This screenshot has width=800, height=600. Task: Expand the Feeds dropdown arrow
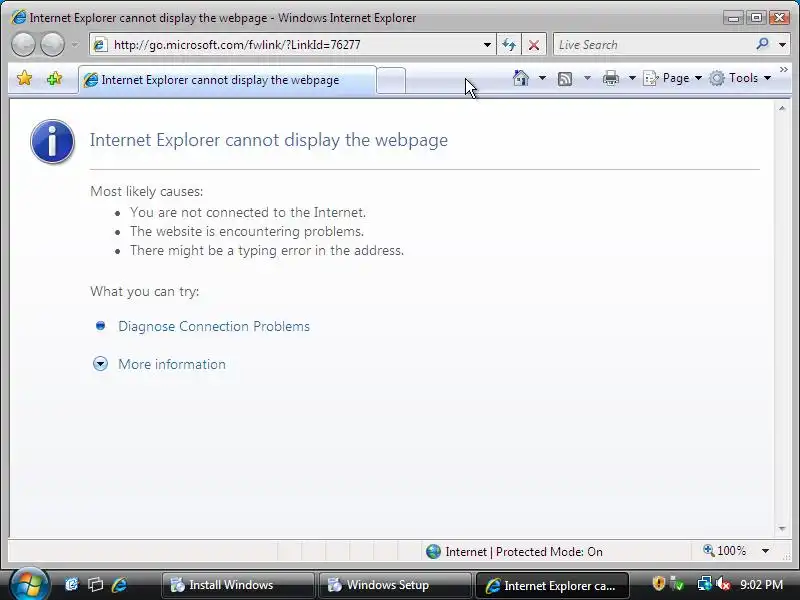pyautogui.click(x=587, y=78)
